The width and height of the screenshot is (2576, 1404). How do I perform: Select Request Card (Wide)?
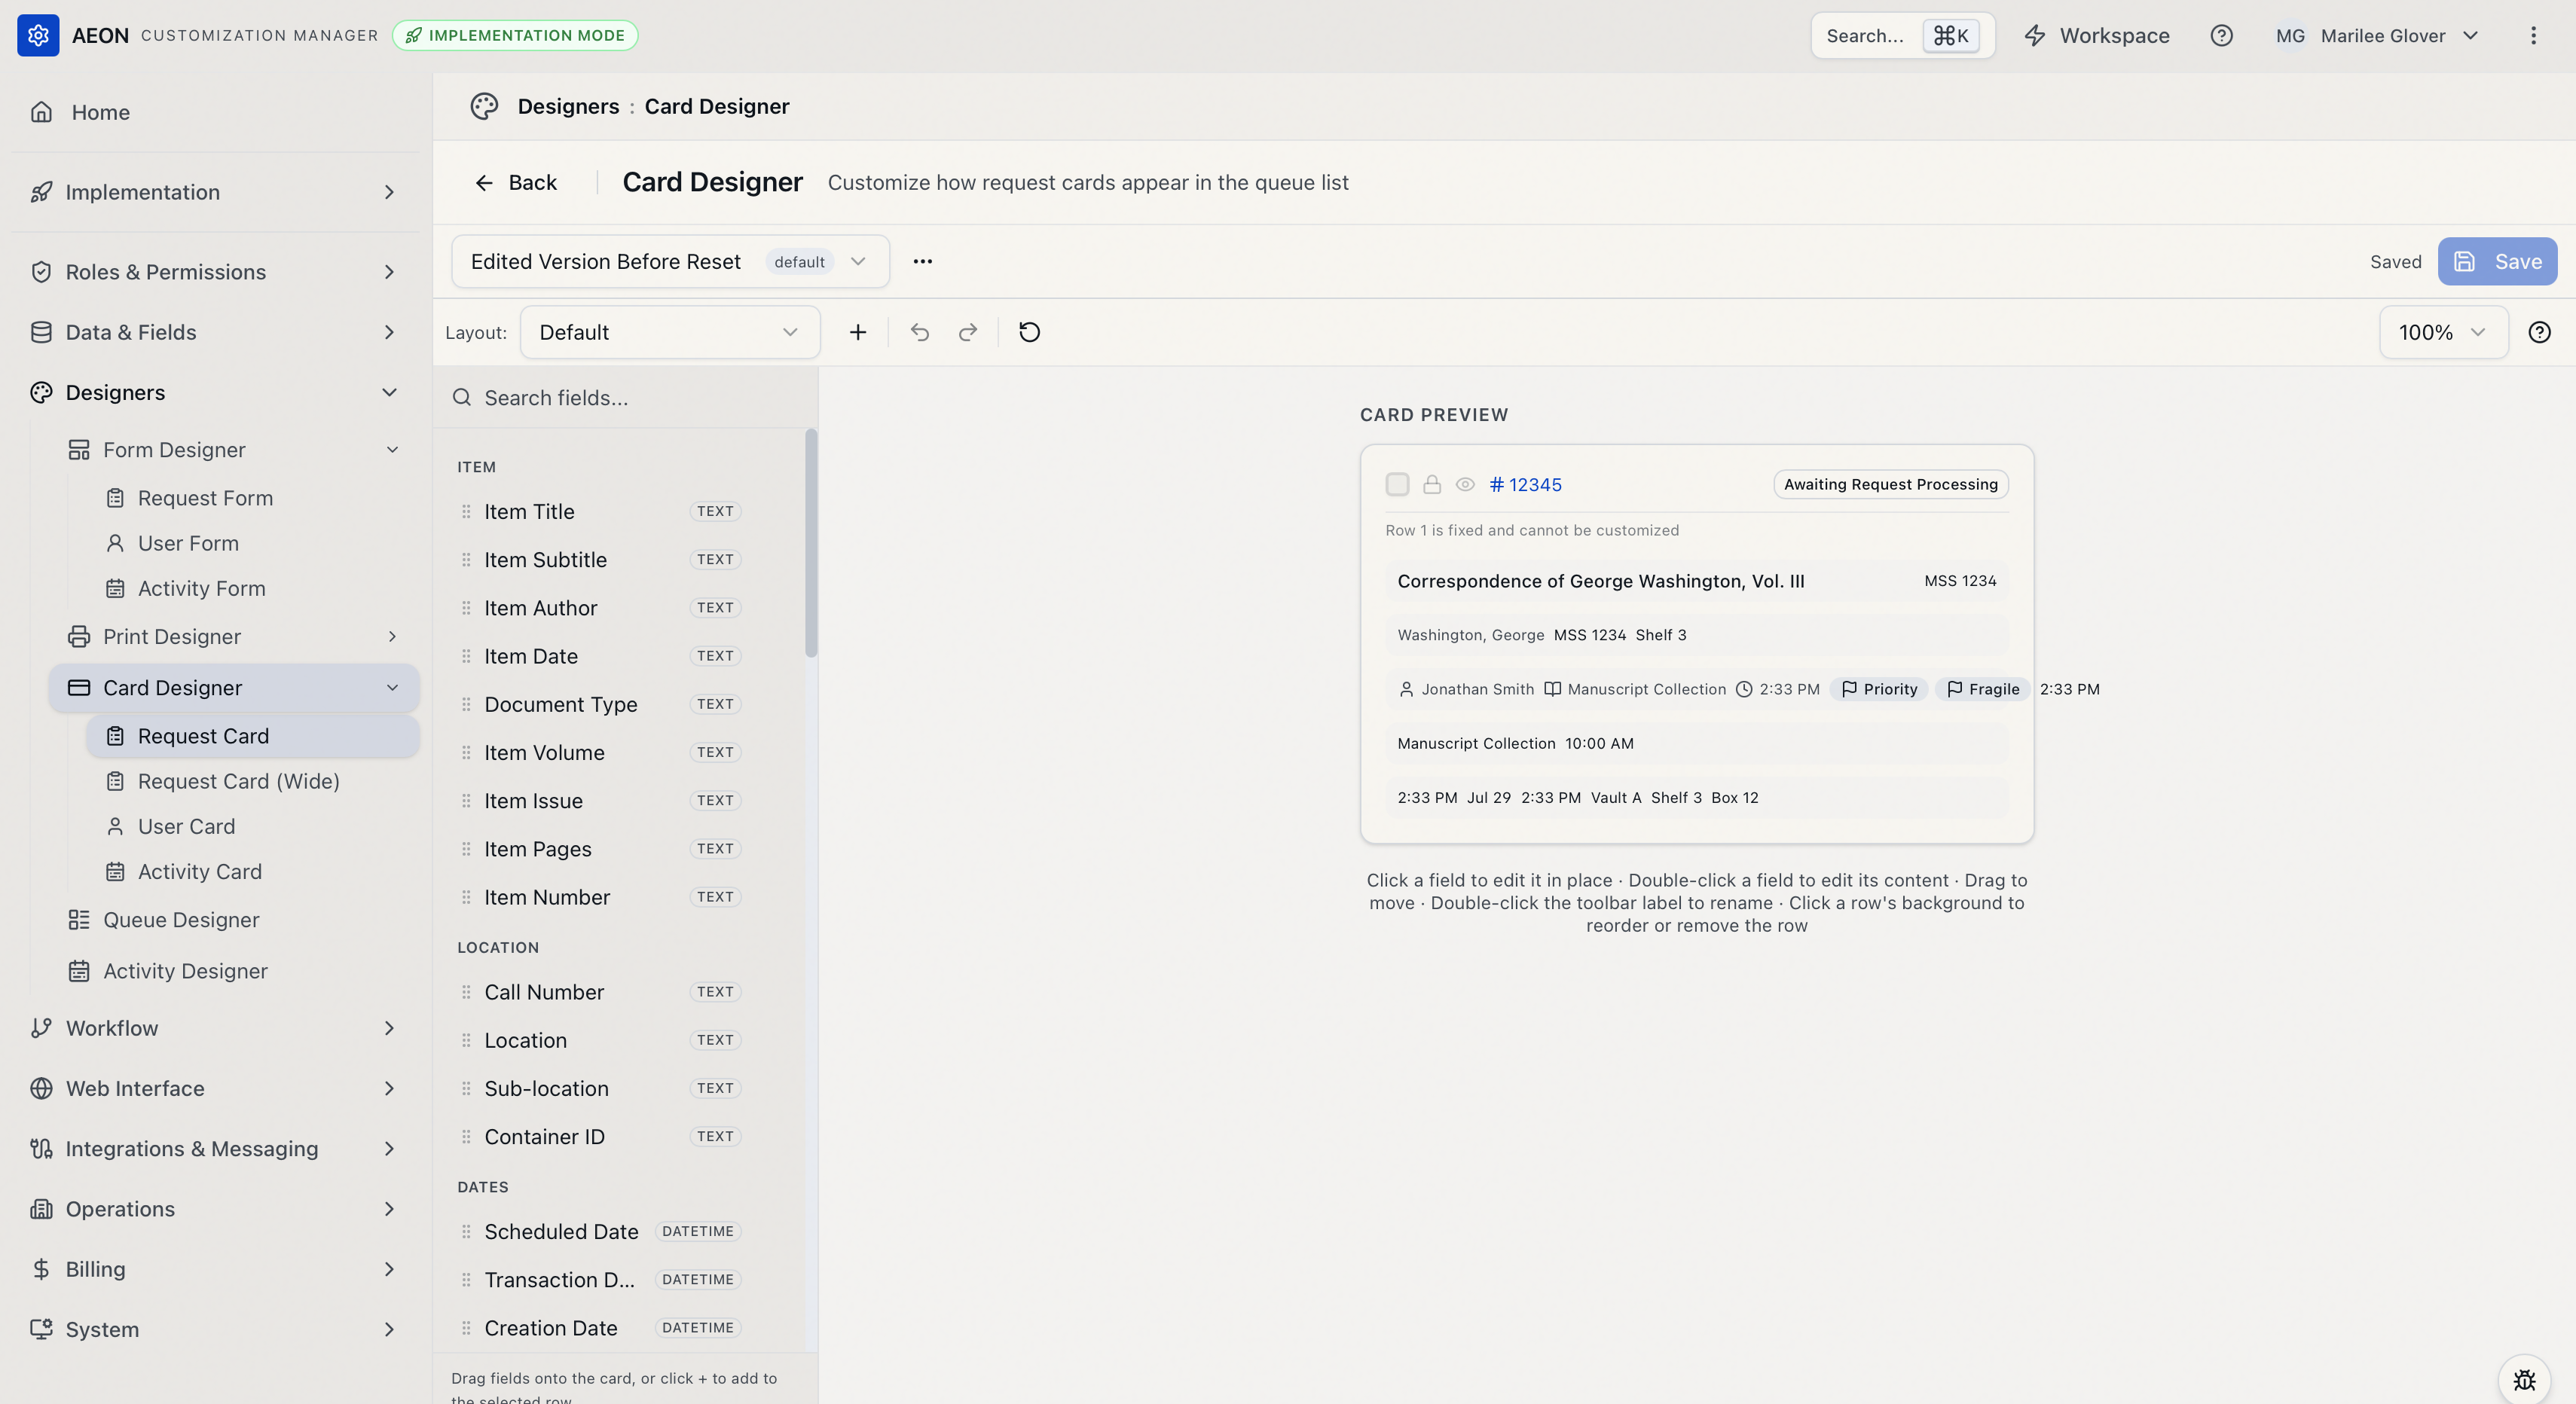tap(252, 781)
